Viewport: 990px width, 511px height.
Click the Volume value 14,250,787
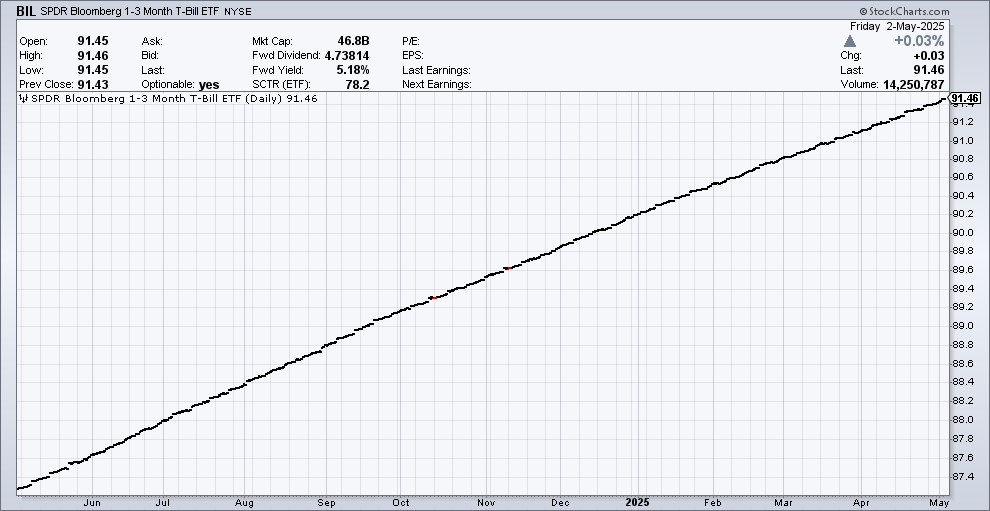pos(914,85)
